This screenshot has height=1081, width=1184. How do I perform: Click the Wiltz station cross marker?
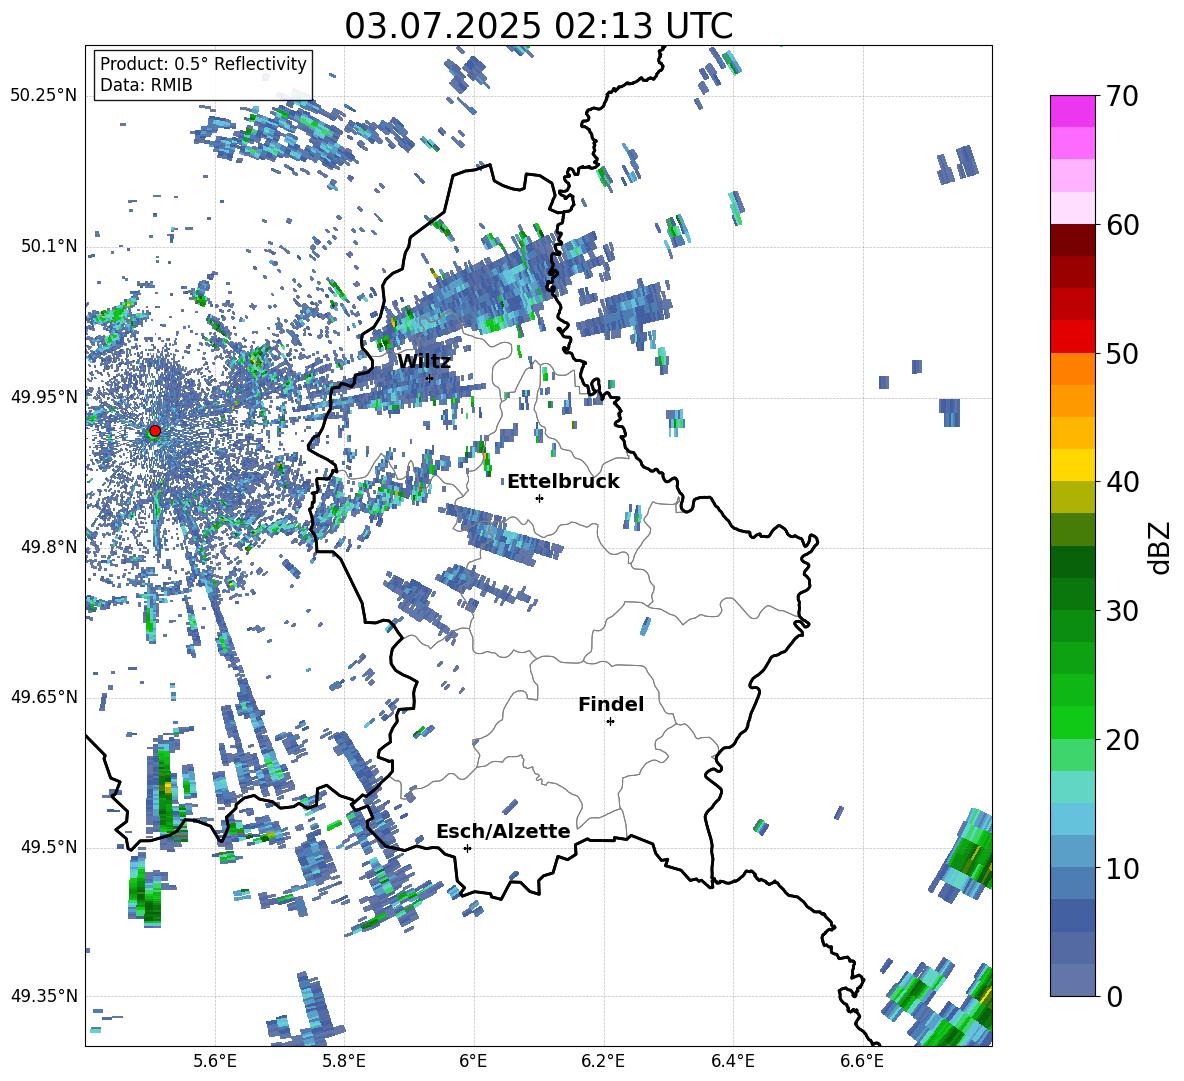pyautogui.click(x=430, y=378)
